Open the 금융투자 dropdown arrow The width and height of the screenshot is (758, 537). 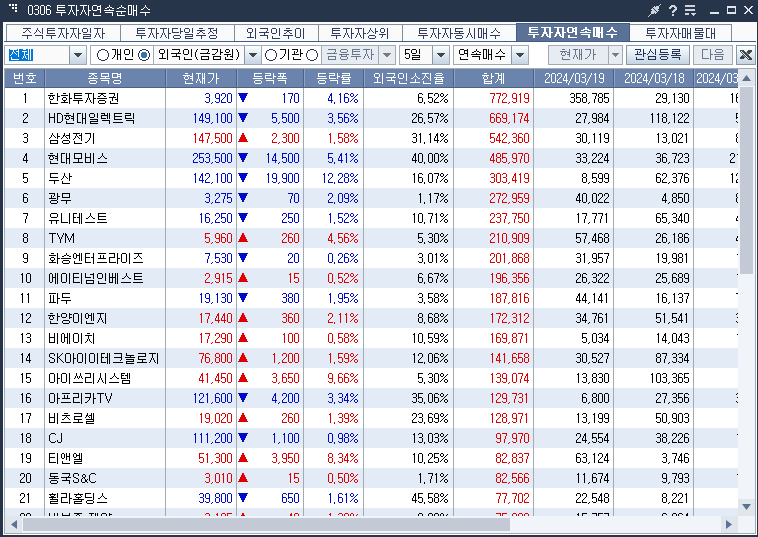point(387,55)
